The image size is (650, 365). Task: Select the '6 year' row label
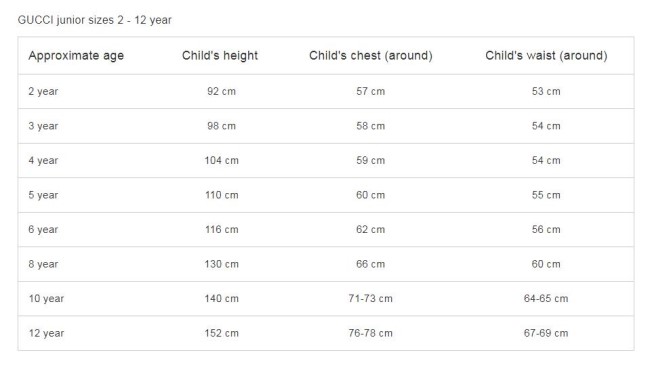coord(43,229)
